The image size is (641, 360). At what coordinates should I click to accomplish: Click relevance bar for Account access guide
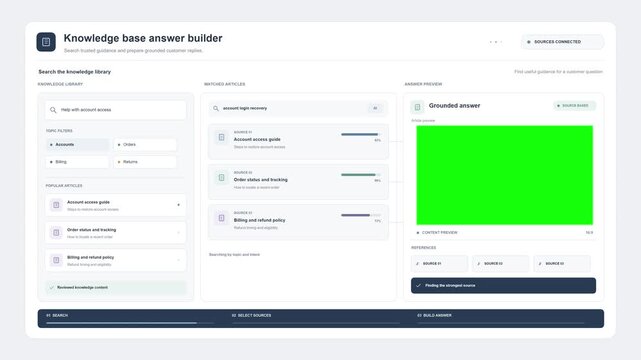pyautogui.click(x=361, y=134)
